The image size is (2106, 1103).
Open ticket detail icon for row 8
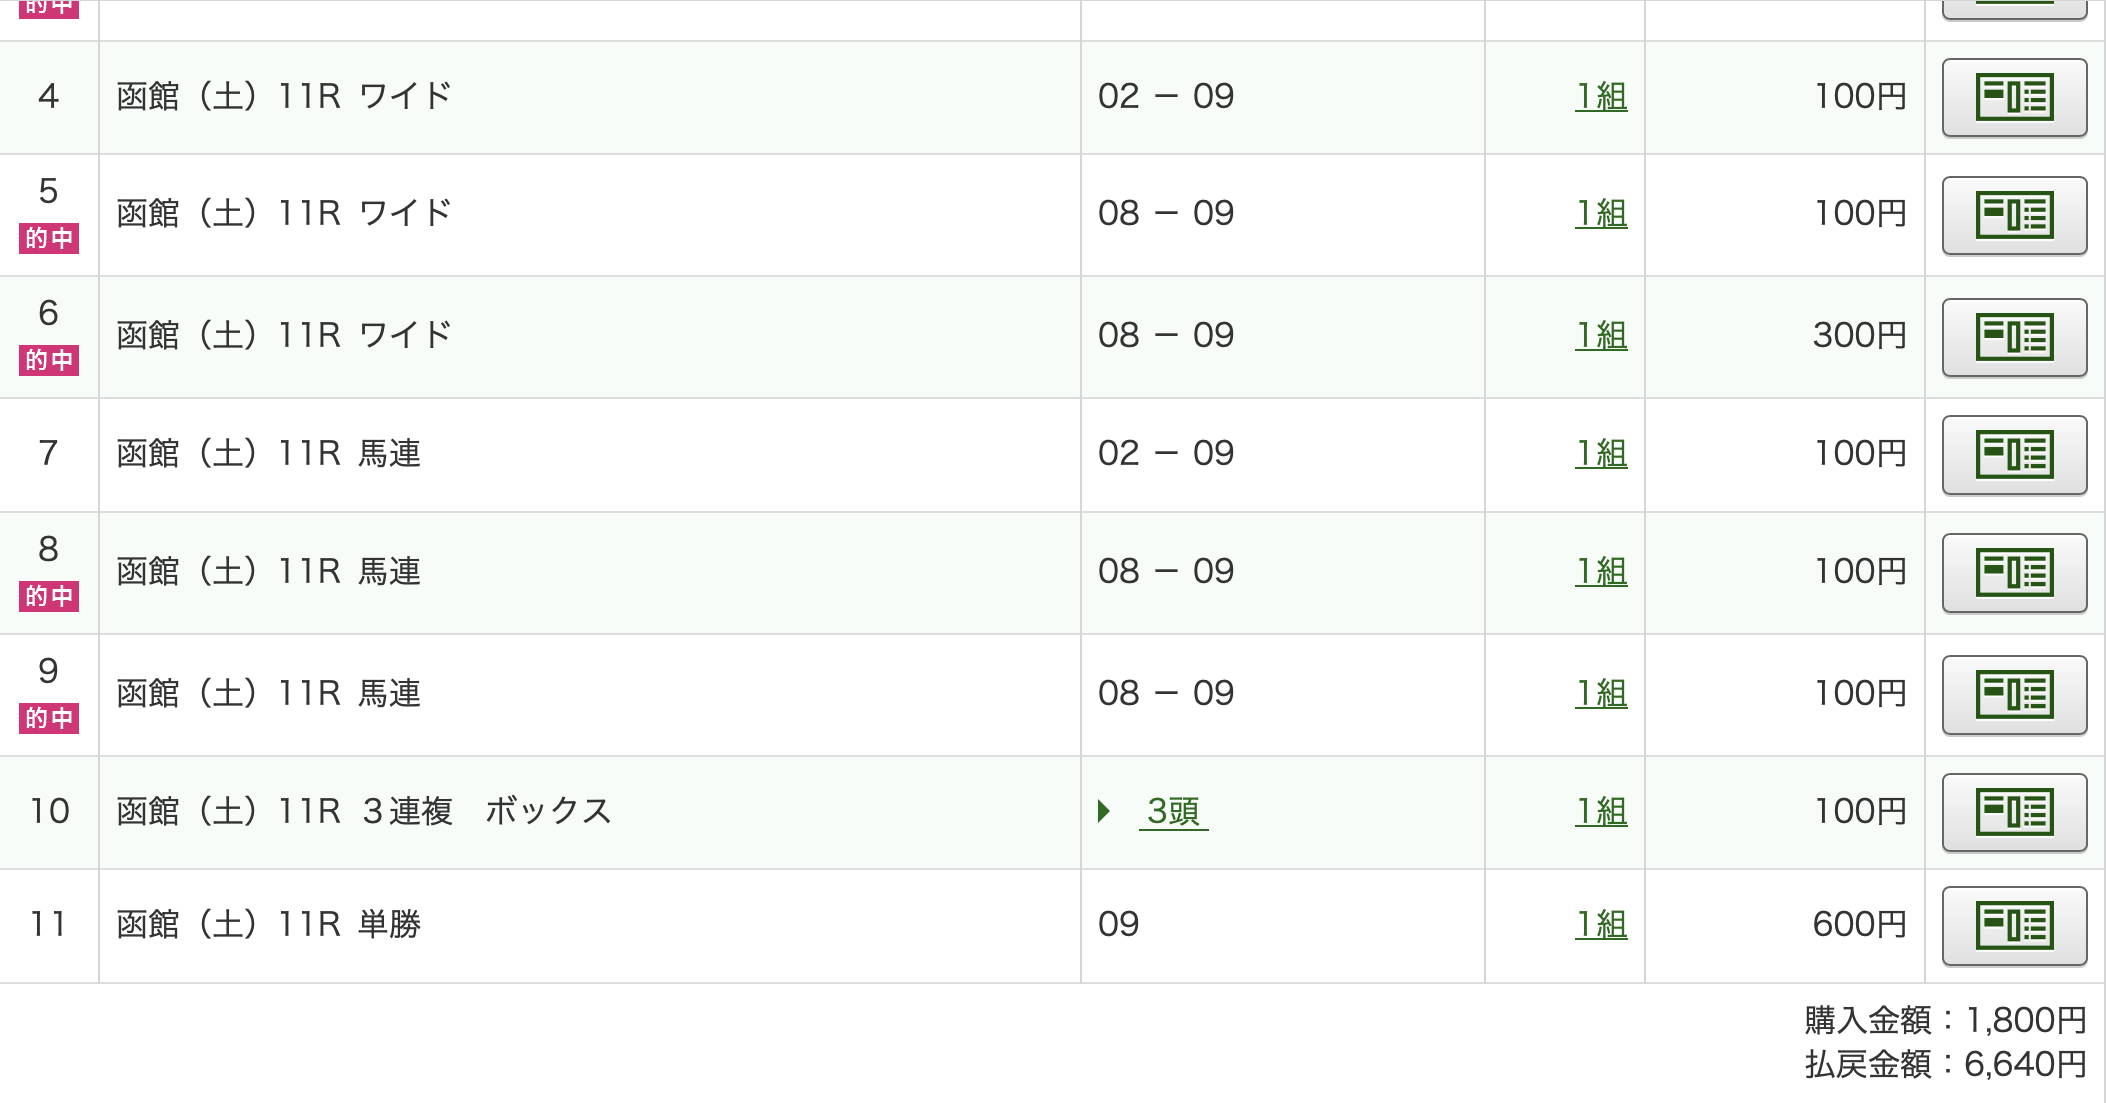pyautogui.click(x=2014, y=573)
